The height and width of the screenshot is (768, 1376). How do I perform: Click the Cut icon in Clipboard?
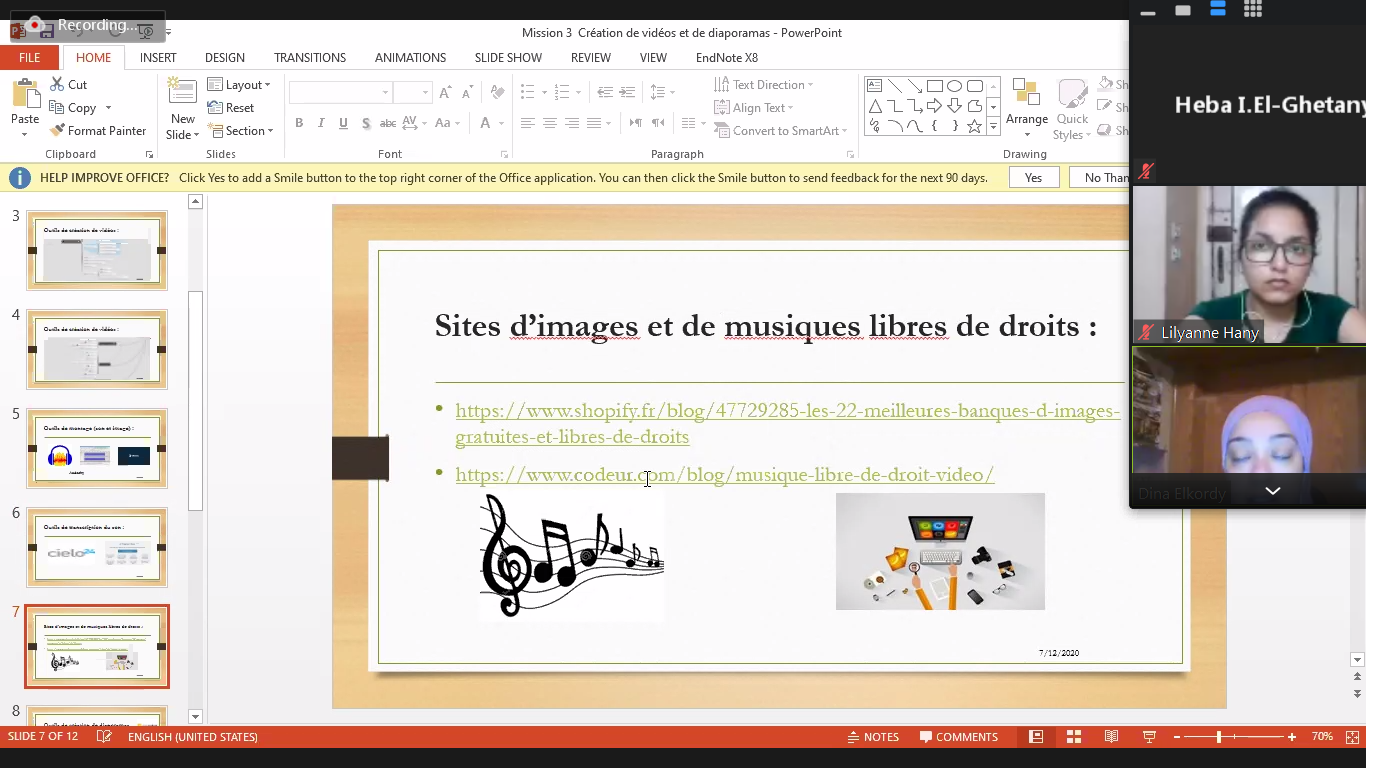(58, 85)
